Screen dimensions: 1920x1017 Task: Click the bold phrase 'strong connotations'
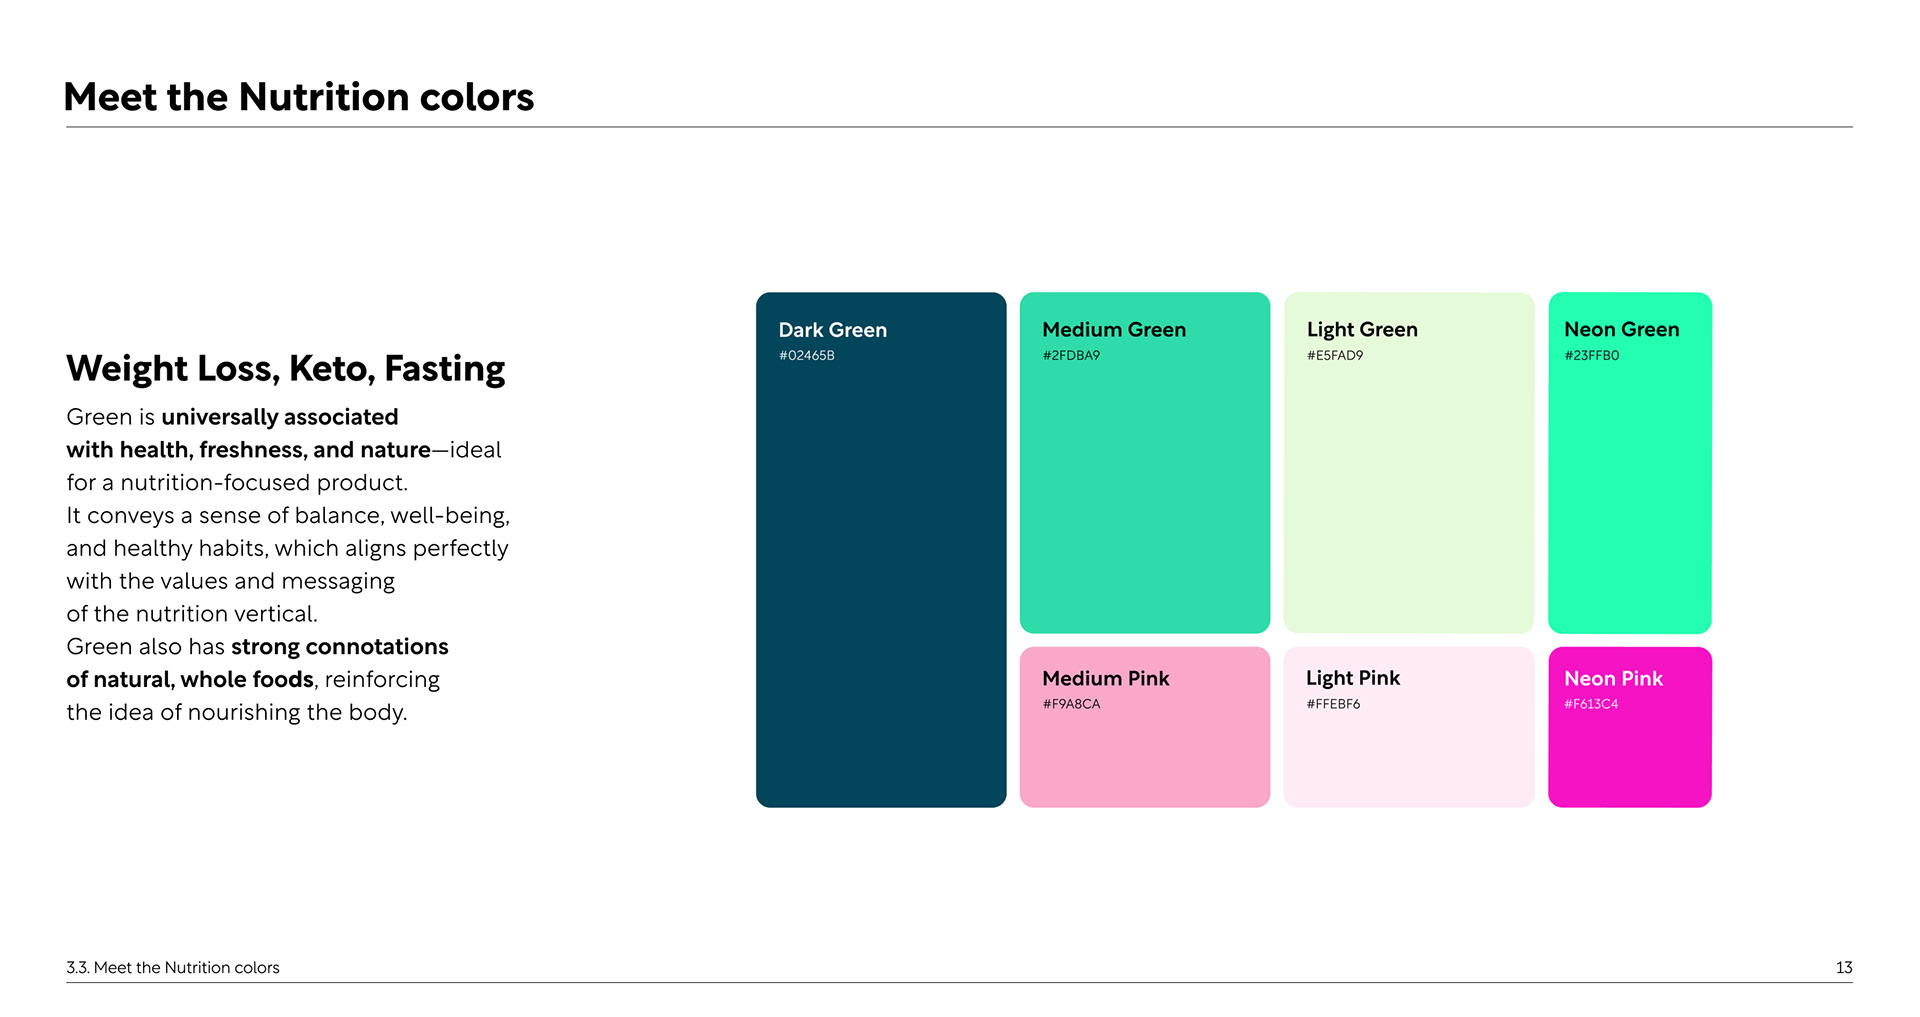pos(340,647)
